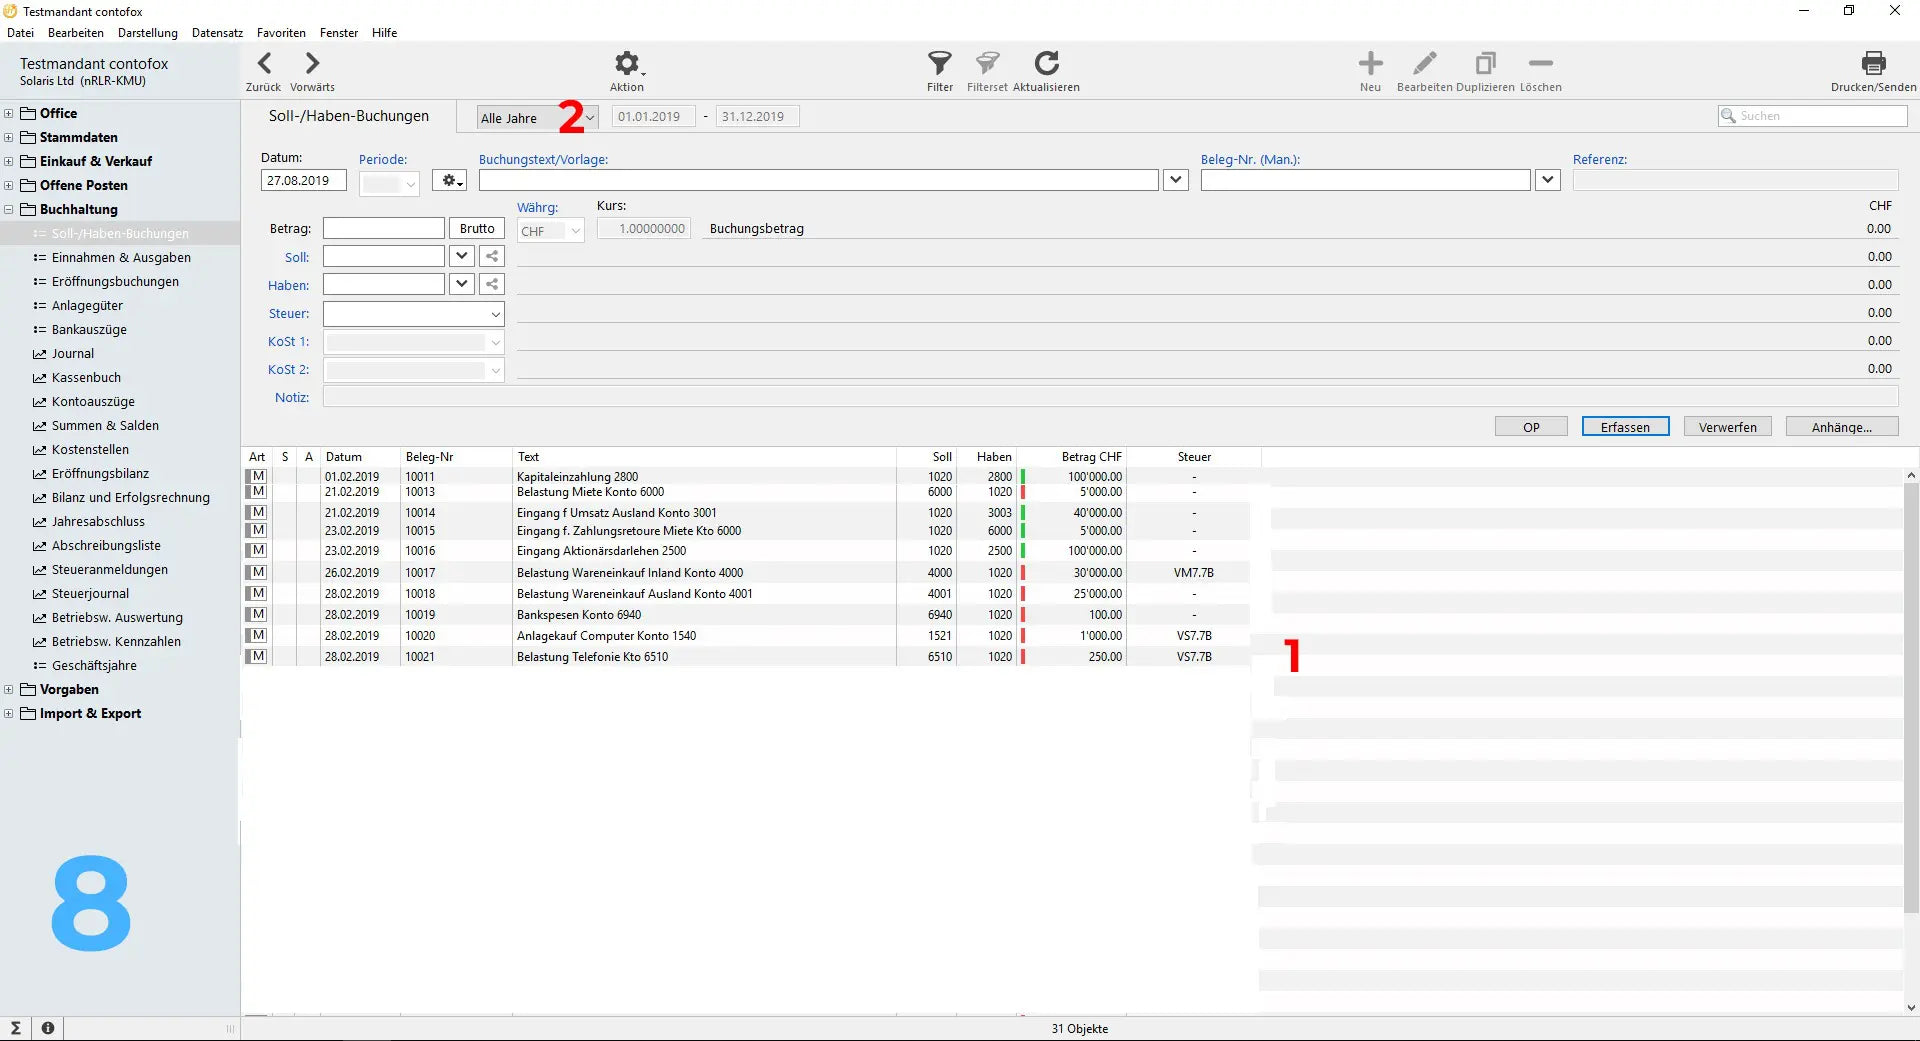Click the Filter funnel icon
The image size is (1920, 1041).
point(939,64)
